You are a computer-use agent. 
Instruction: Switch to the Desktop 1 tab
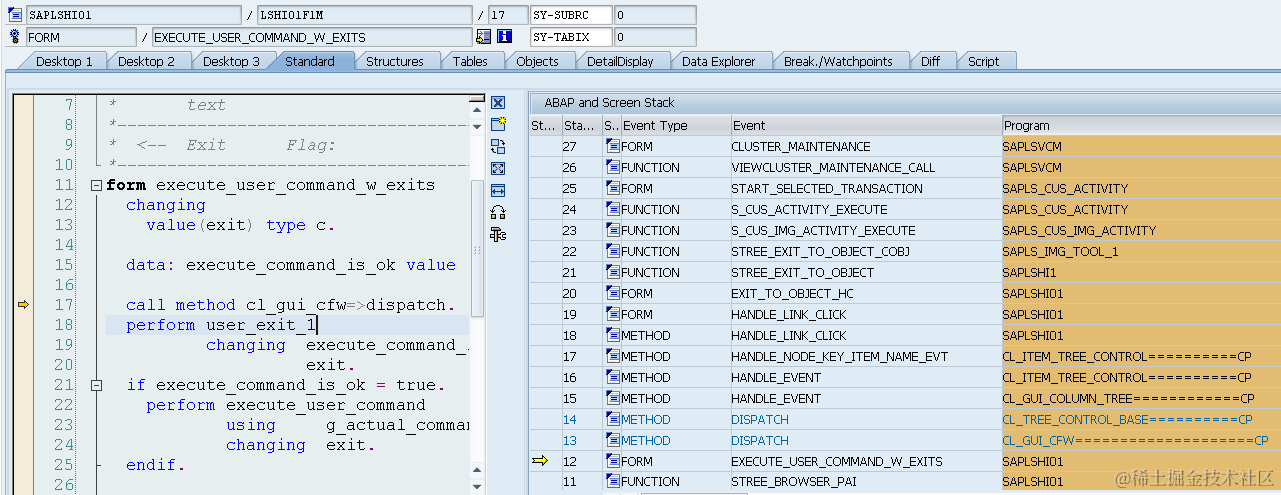(64, 61)
